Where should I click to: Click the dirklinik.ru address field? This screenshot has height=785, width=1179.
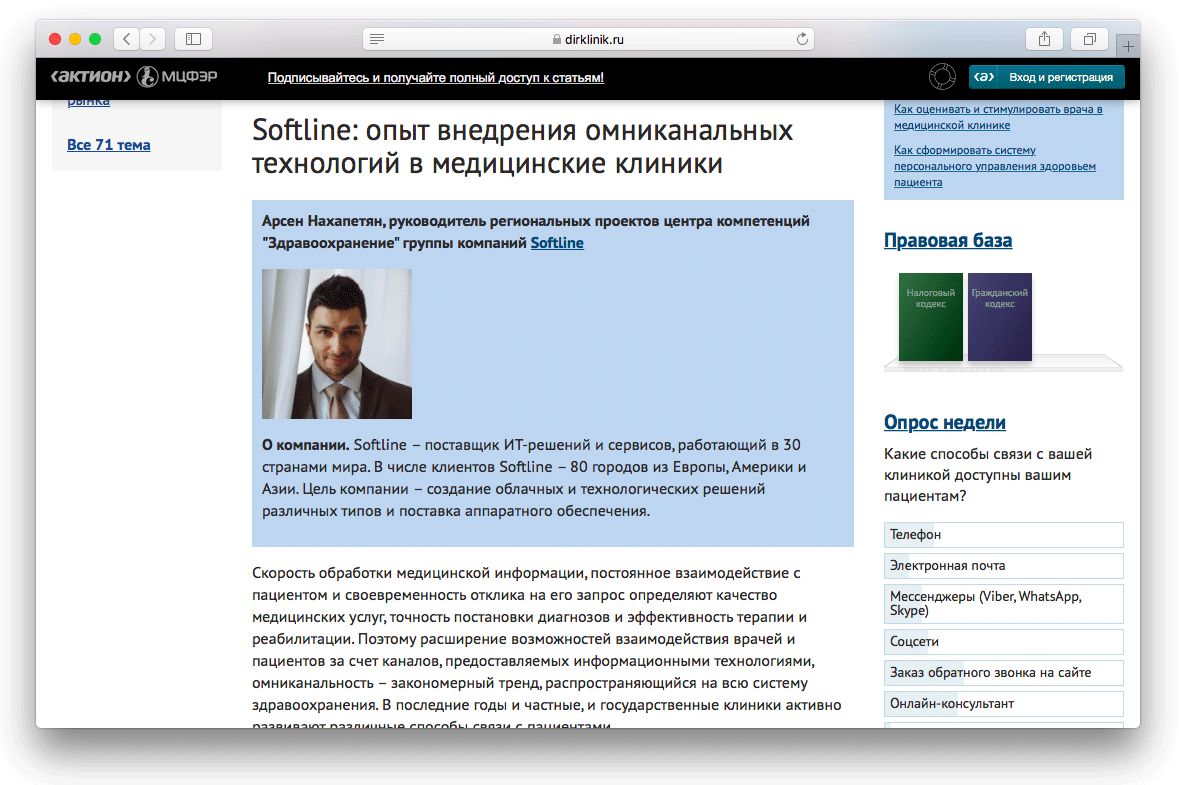pos(588,39)
